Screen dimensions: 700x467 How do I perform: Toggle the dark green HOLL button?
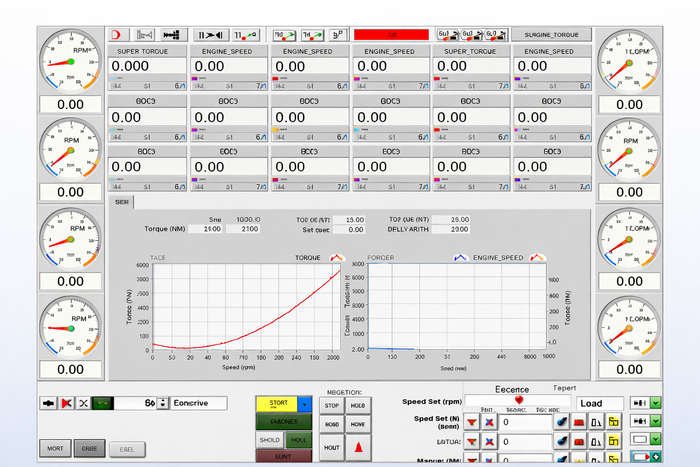click(298, 439)
